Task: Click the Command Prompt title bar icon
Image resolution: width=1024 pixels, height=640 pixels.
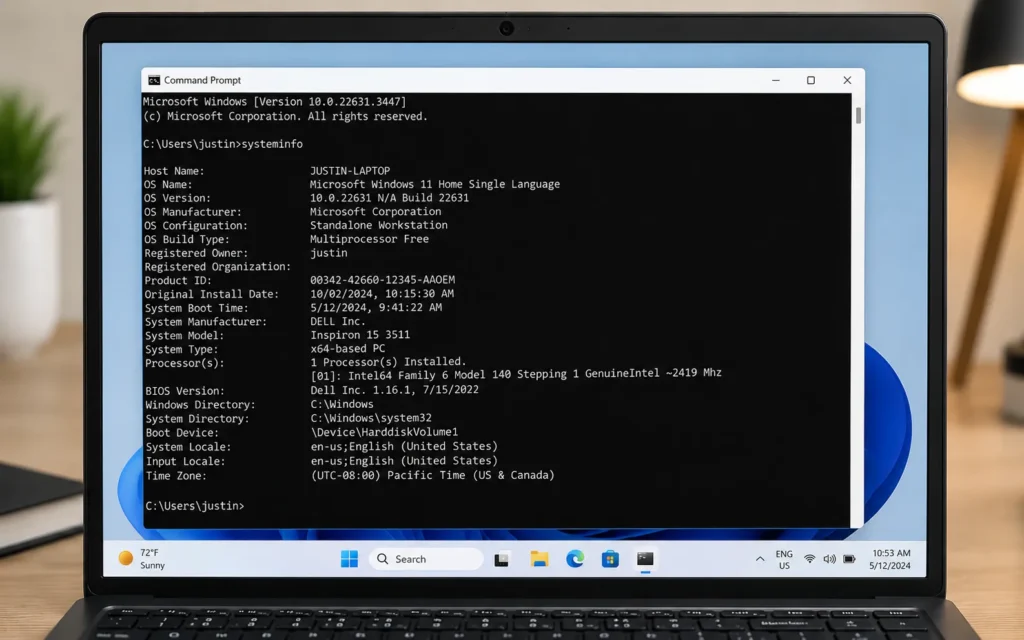Action: tap(154, 80)
